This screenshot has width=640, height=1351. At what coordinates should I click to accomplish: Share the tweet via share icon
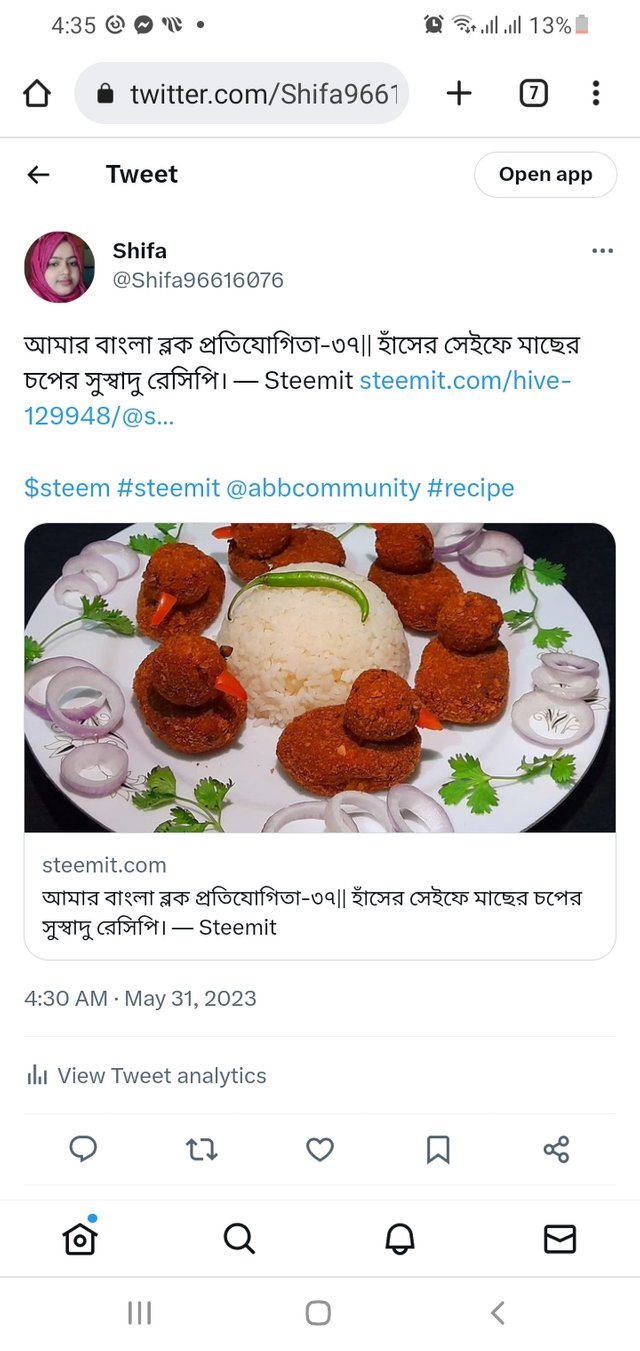click(556, 1149)
